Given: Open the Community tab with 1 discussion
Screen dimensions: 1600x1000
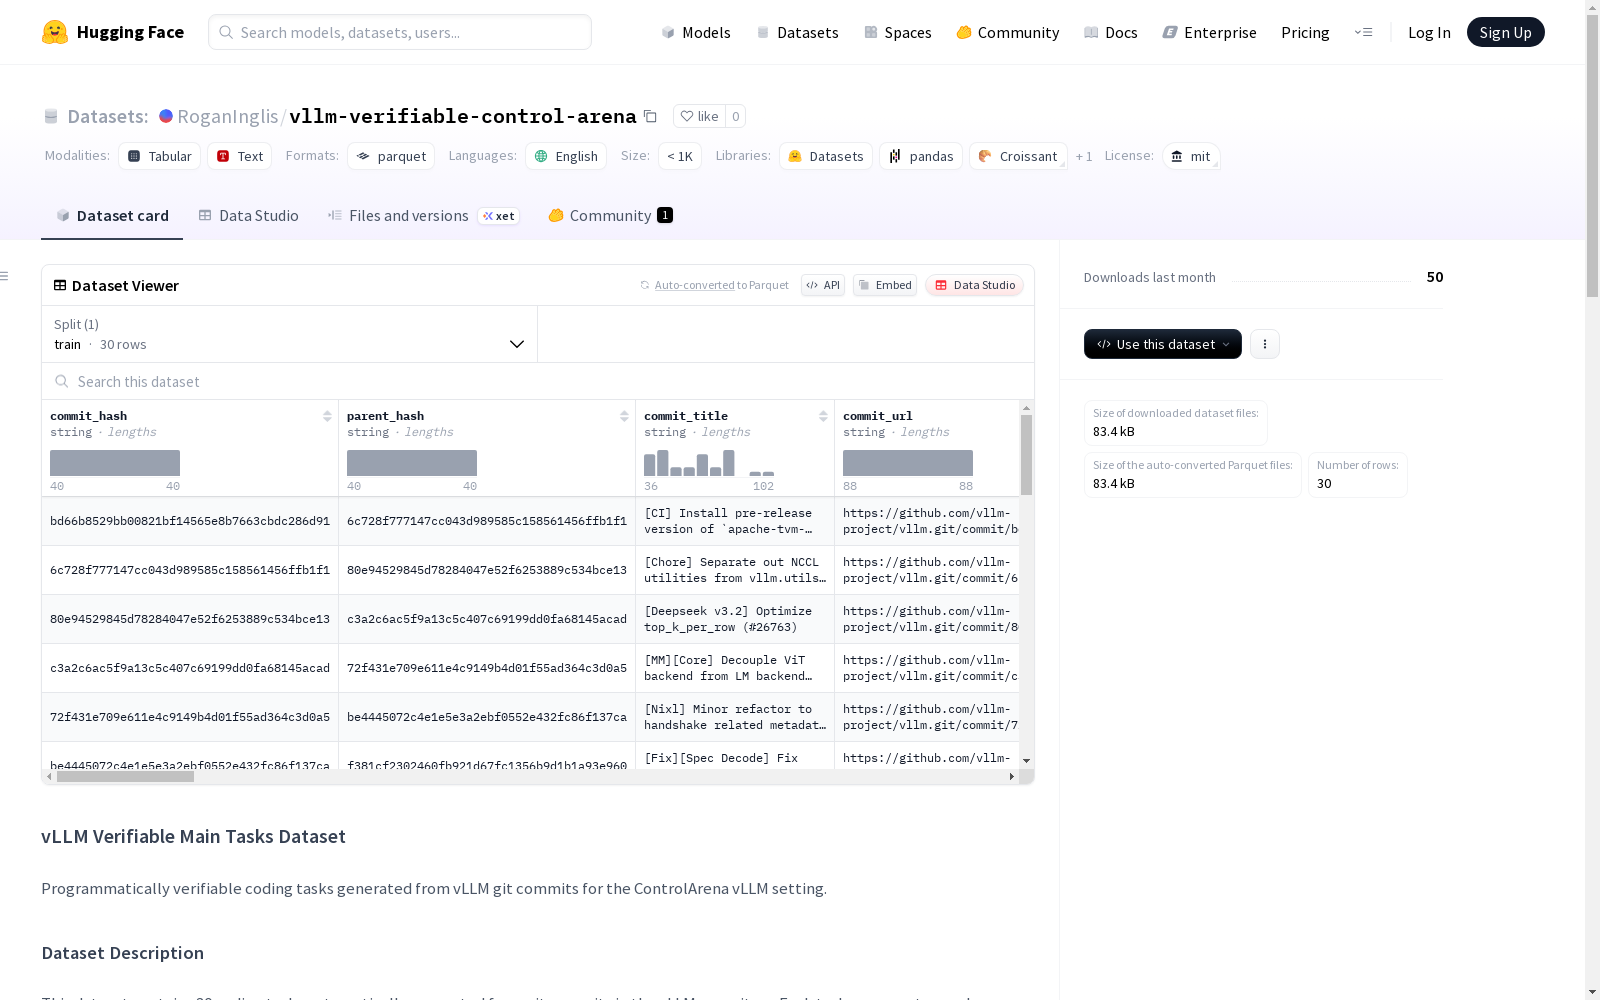Looking at the screenshot, I should tap(610, 215).
